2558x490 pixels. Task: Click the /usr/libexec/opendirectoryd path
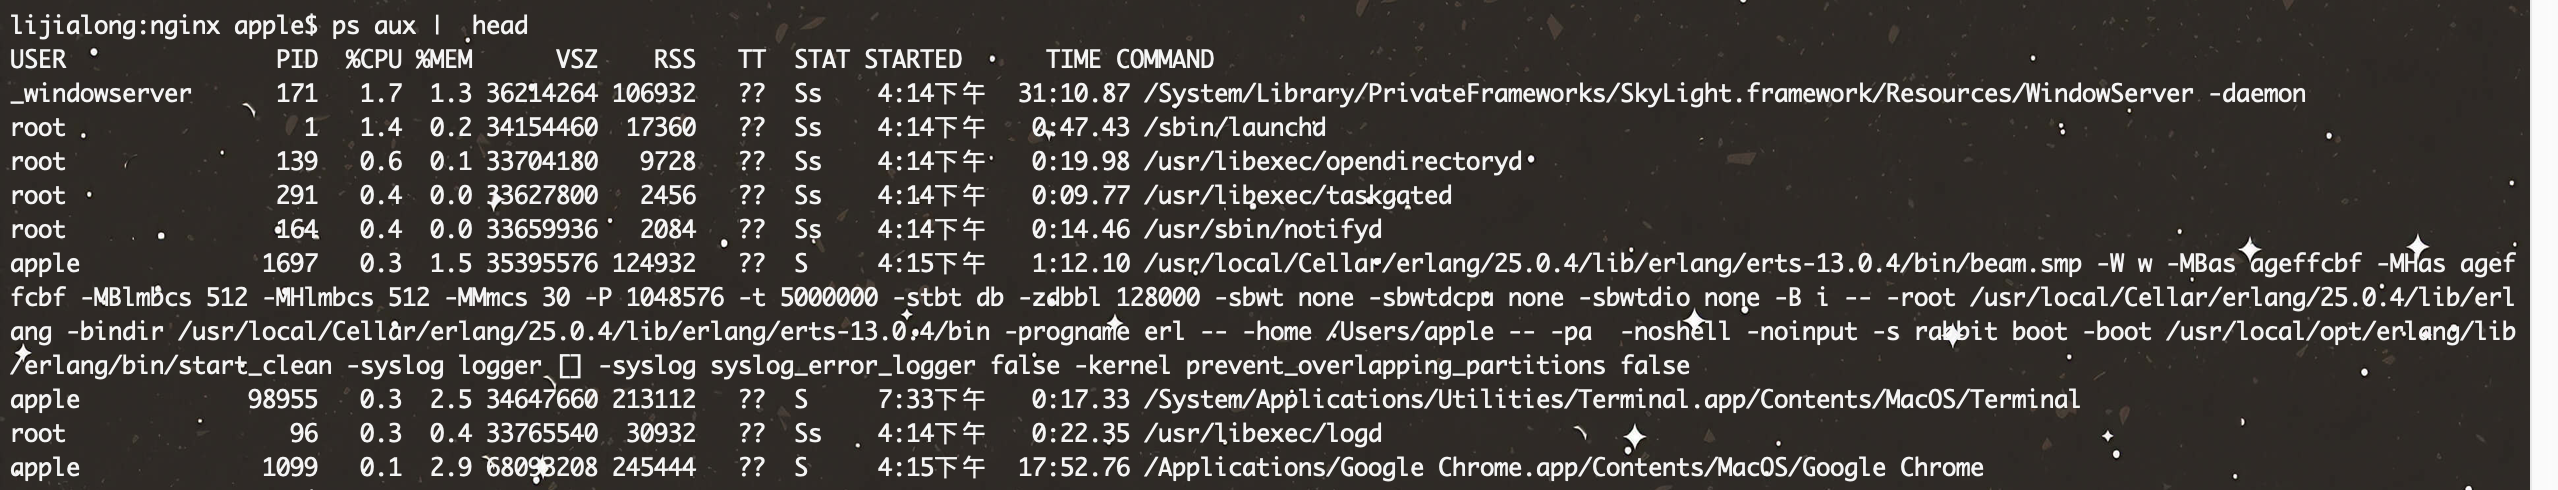1333,161
